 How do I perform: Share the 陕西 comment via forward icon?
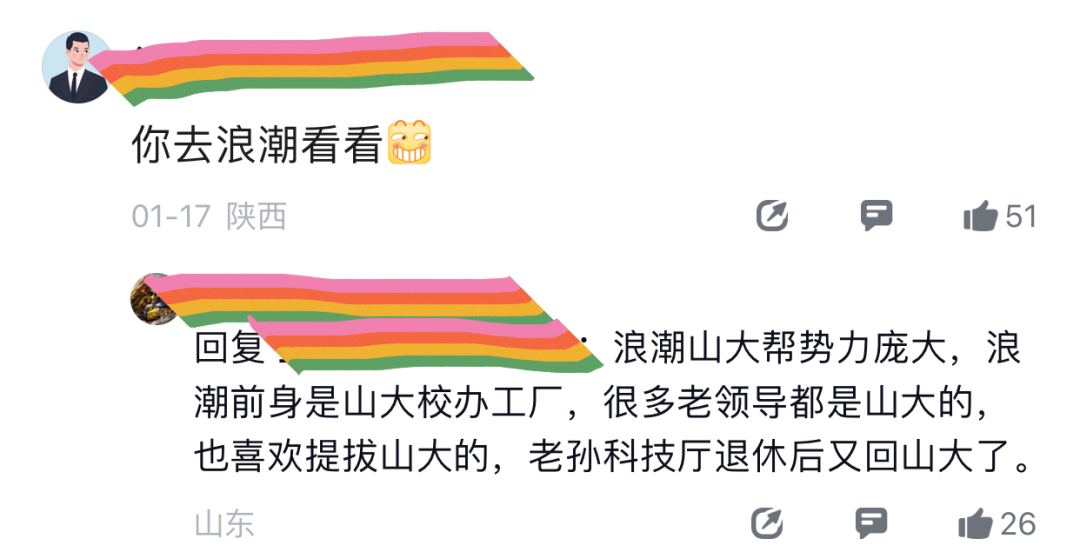pyautogui.click(x=772, y=216)
